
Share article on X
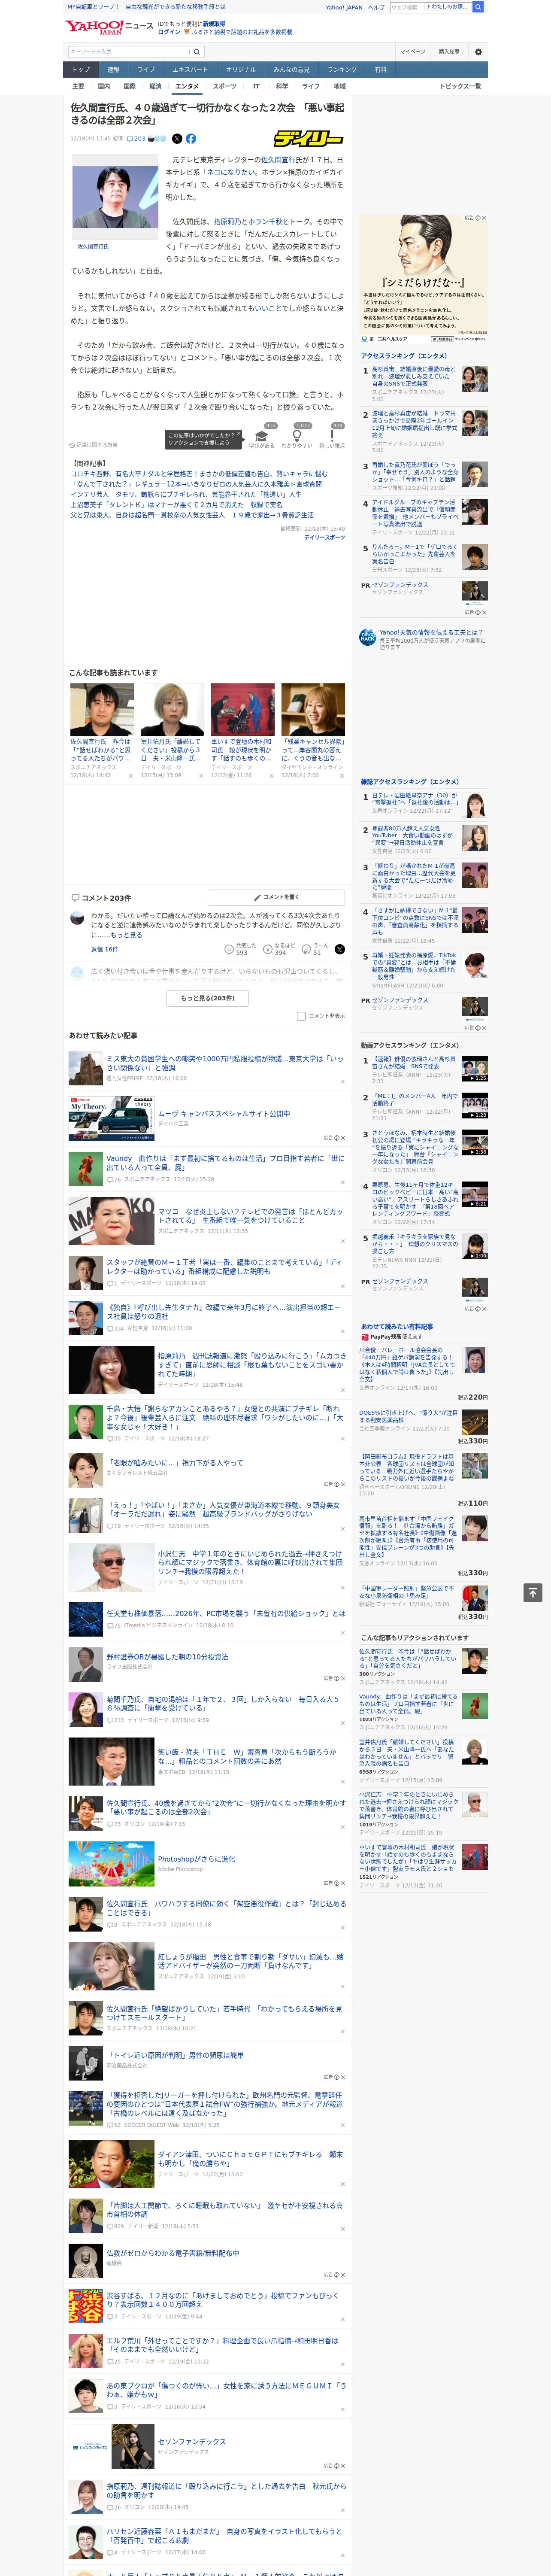coord(177,139)
